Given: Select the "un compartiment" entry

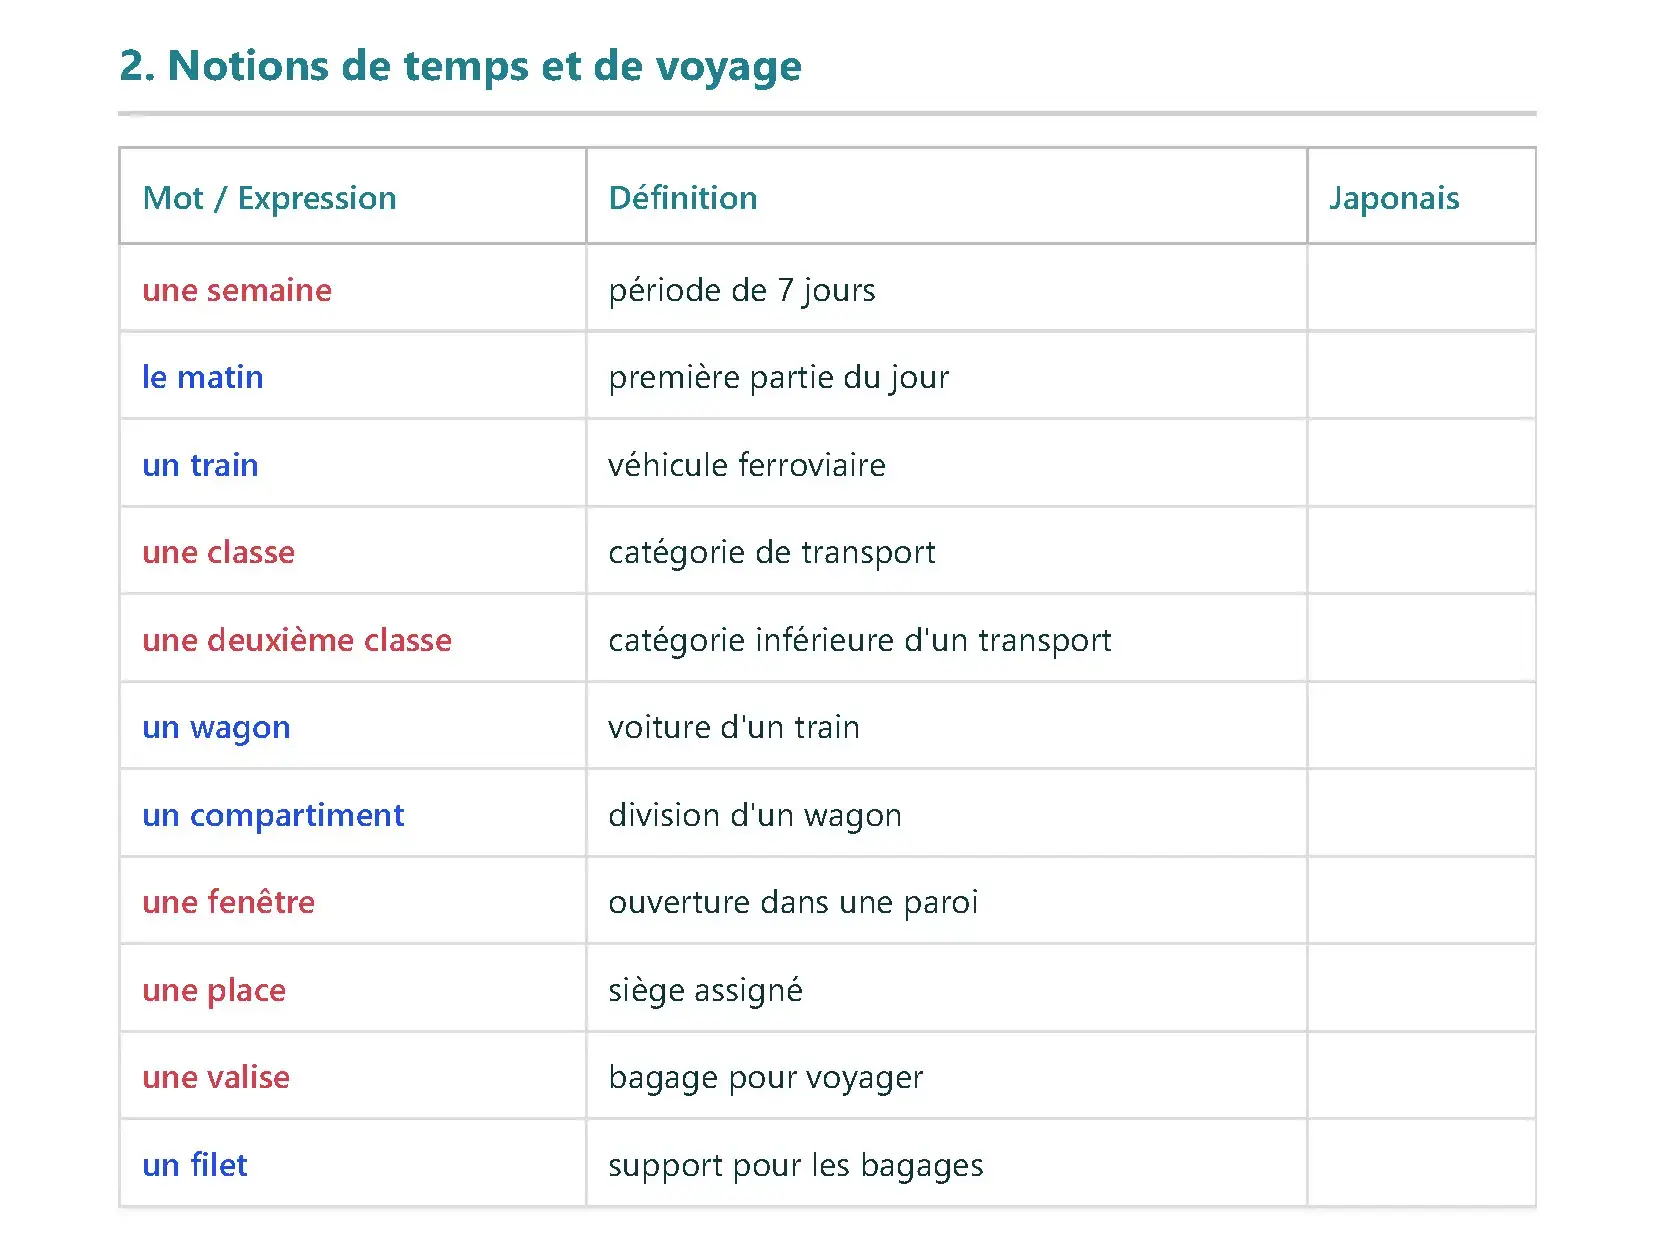Looking at the screenshot, I should pyautogui.click(x=273, y=815).
